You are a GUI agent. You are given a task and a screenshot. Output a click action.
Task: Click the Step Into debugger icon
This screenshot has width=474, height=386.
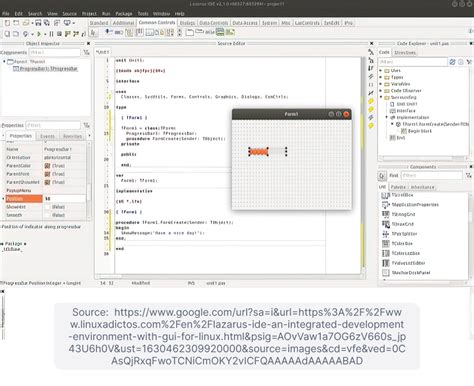tap(67, 34)
